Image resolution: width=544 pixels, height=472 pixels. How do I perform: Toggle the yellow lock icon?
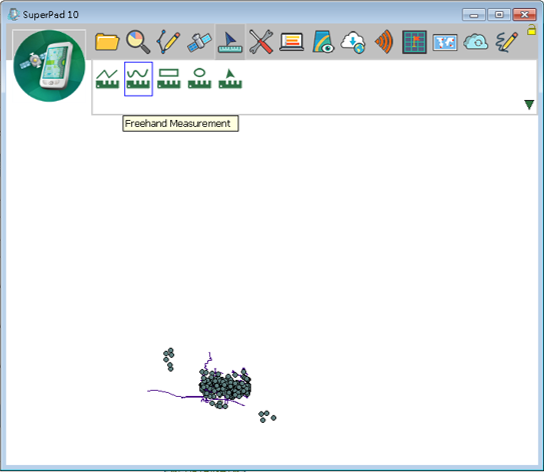tap(531, 30)
